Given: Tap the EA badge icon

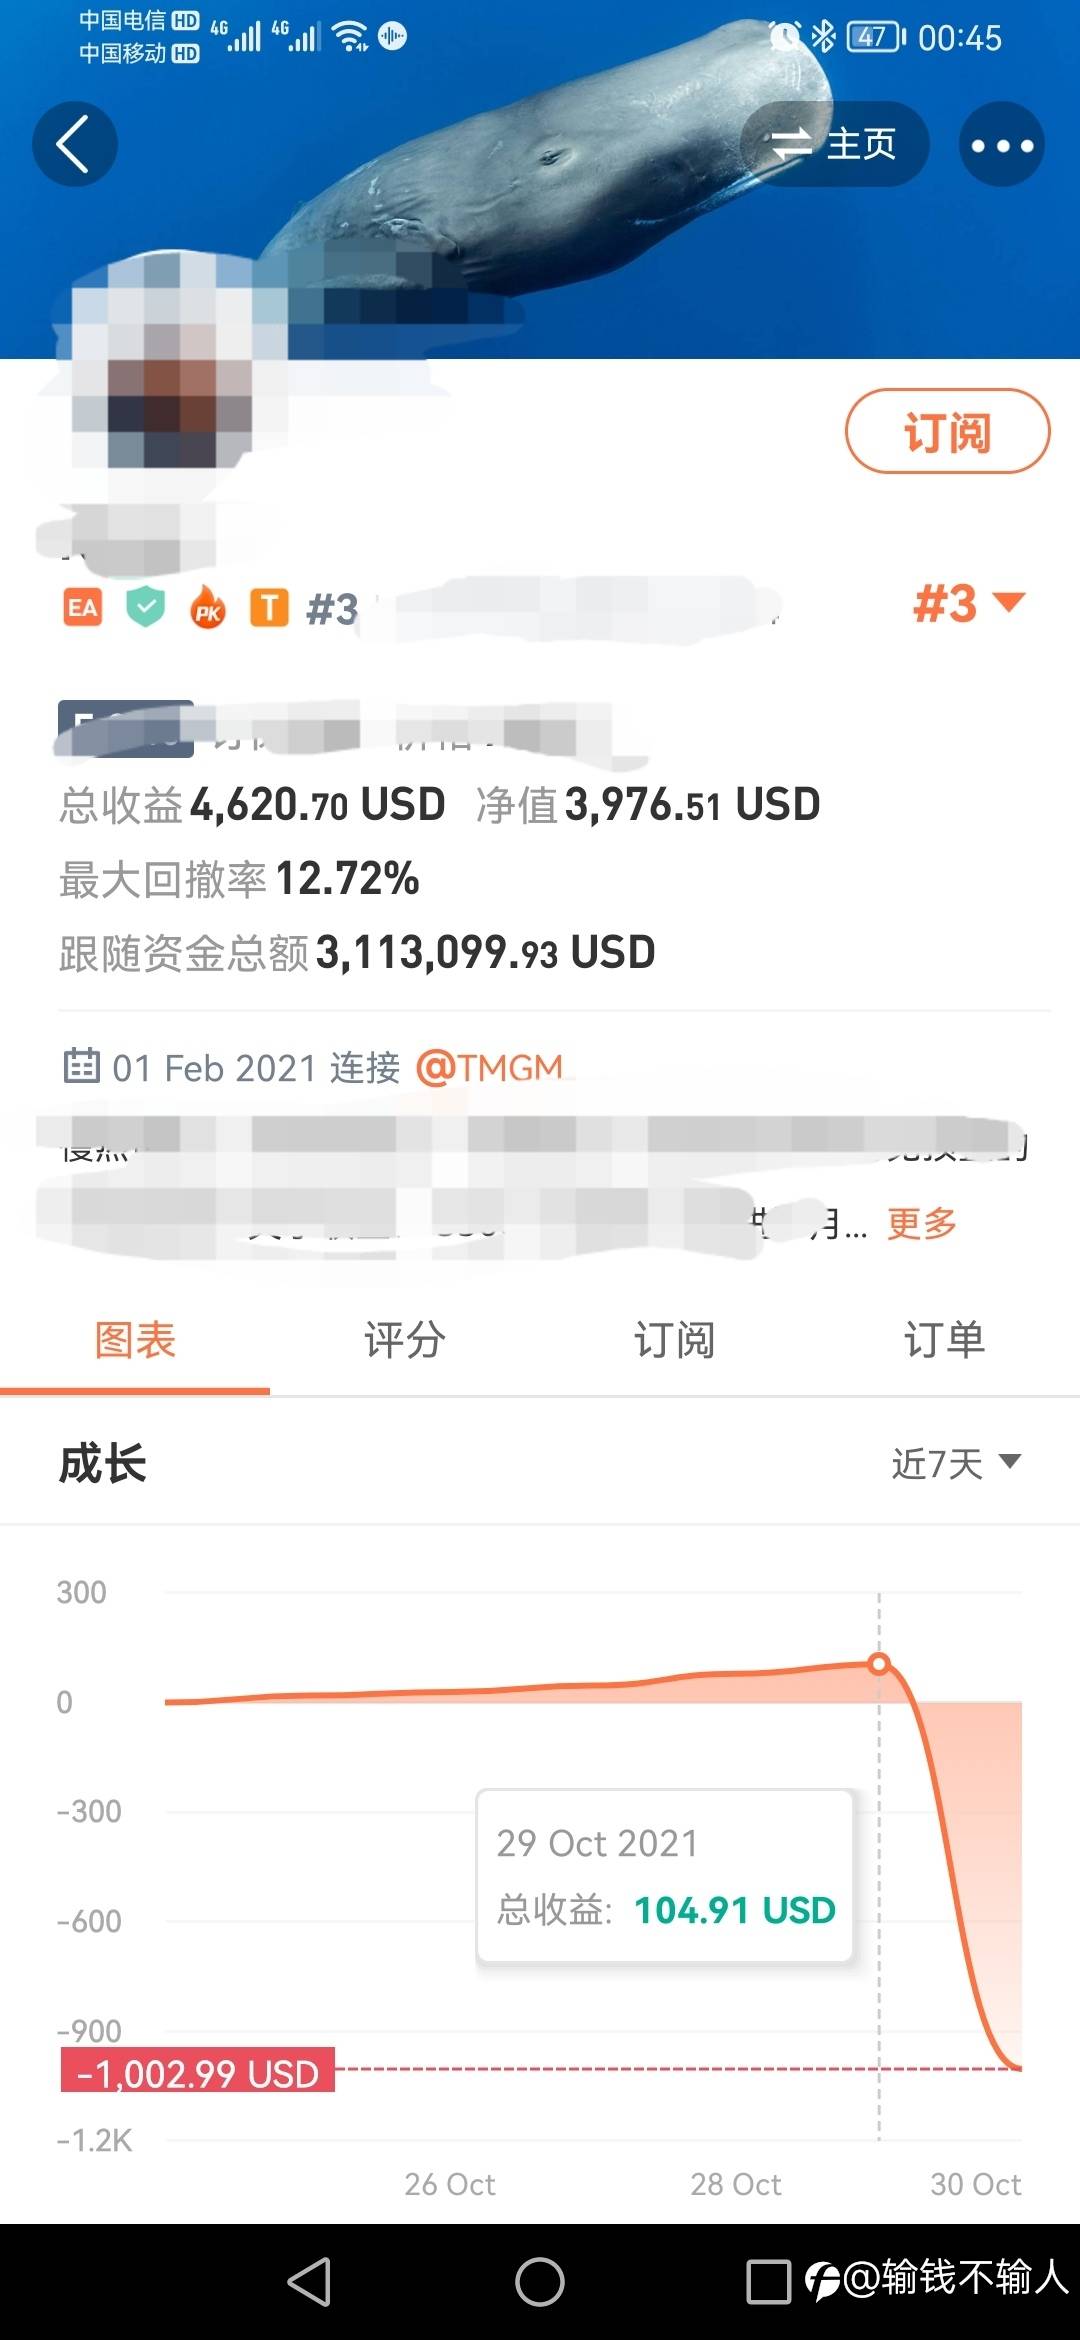Looking at the screenshot, I should click(83, 607).
